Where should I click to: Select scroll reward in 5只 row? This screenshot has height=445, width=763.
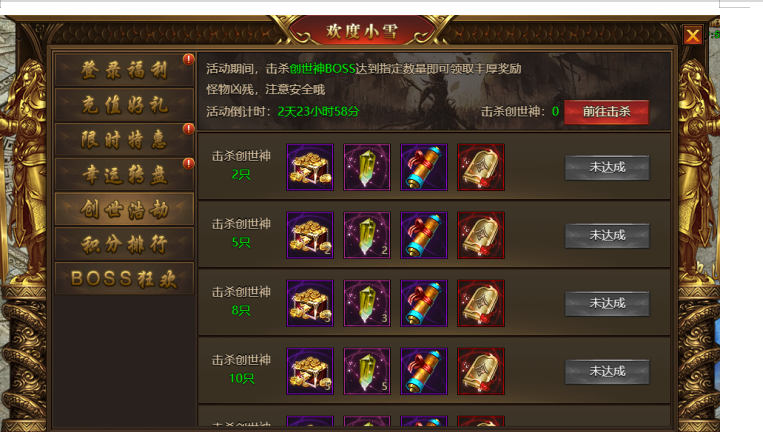coord(424,235)
